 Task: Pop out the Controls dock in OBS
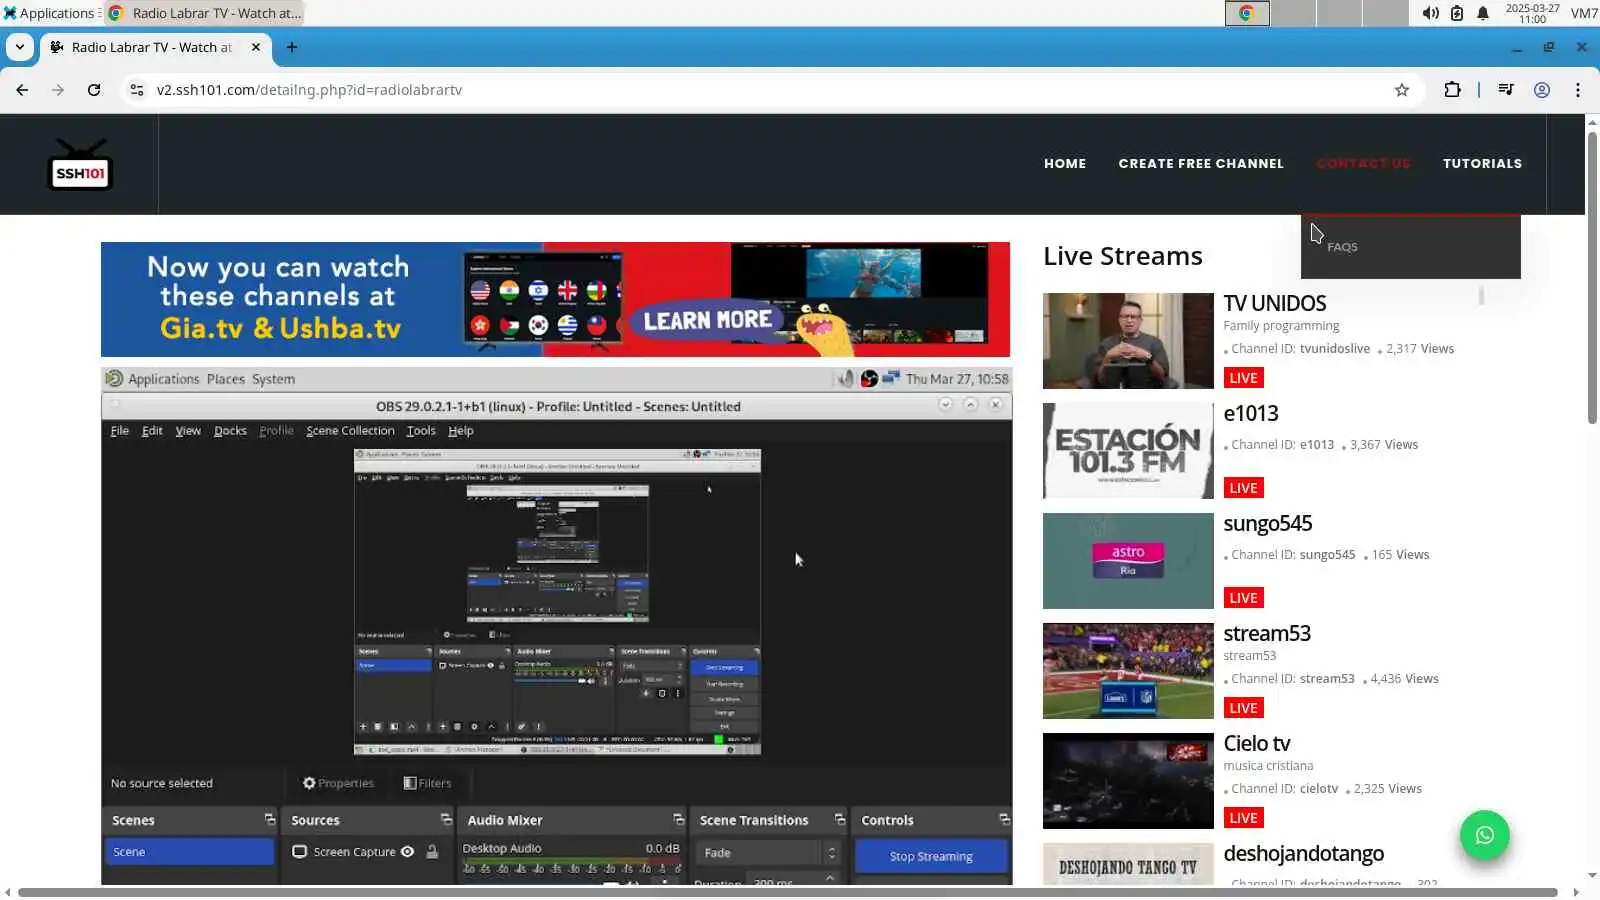[1004, 820]
